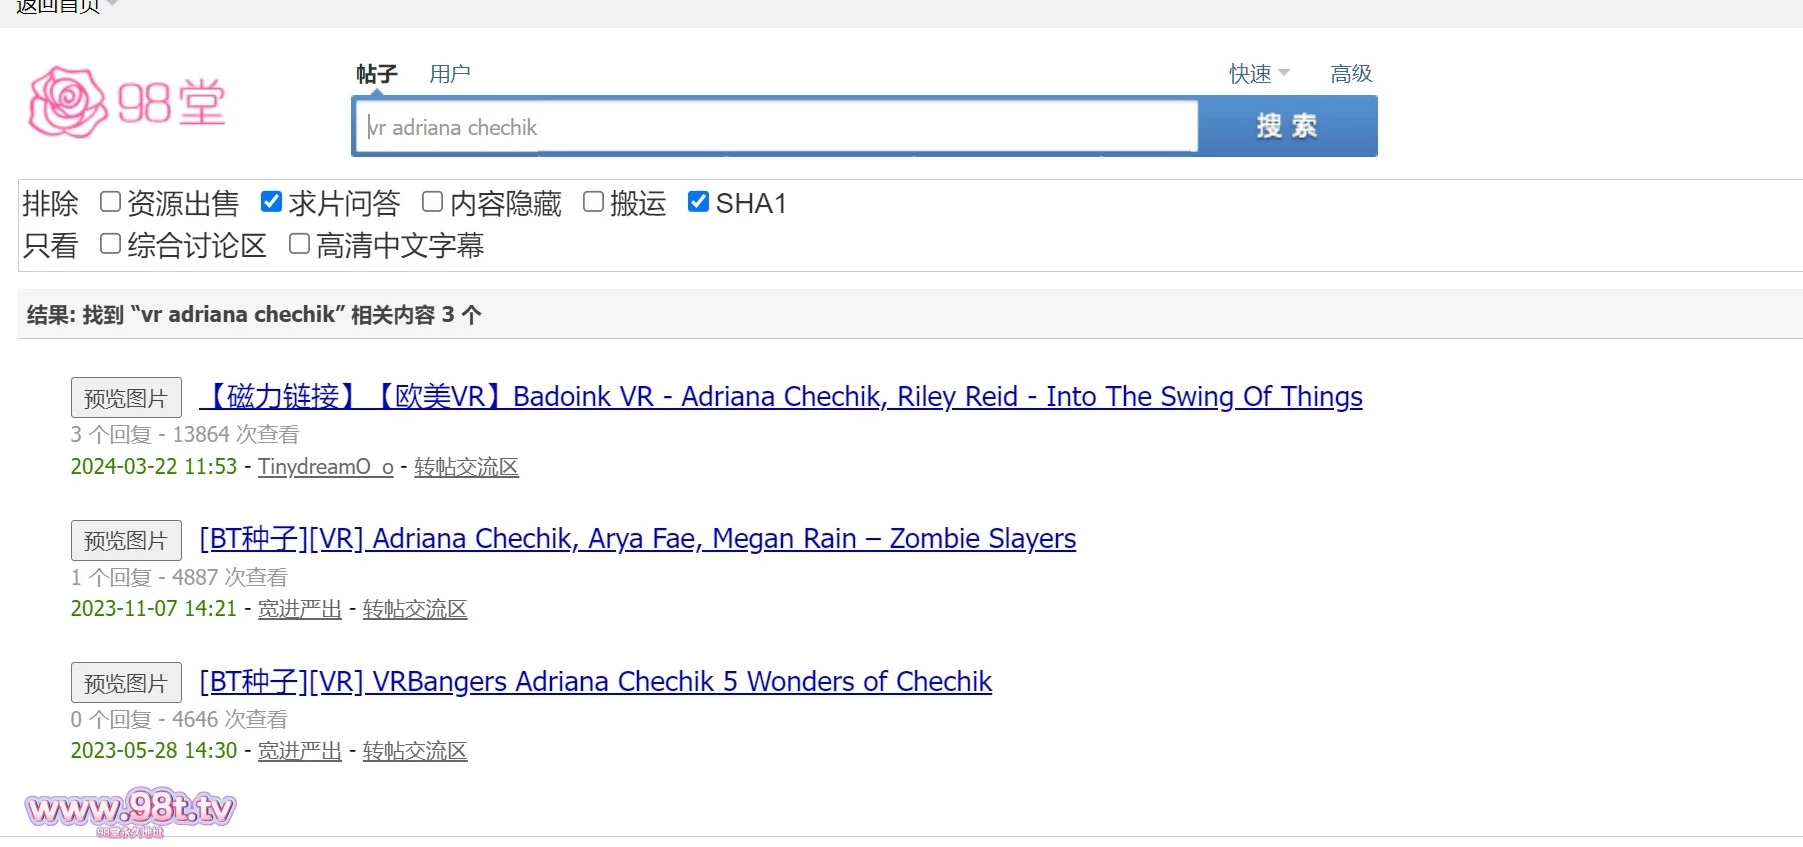Screen dimensions: 1803x847
Task: Expand the 返回首页 dropdown arrow
Action: (x=112, y=4)
